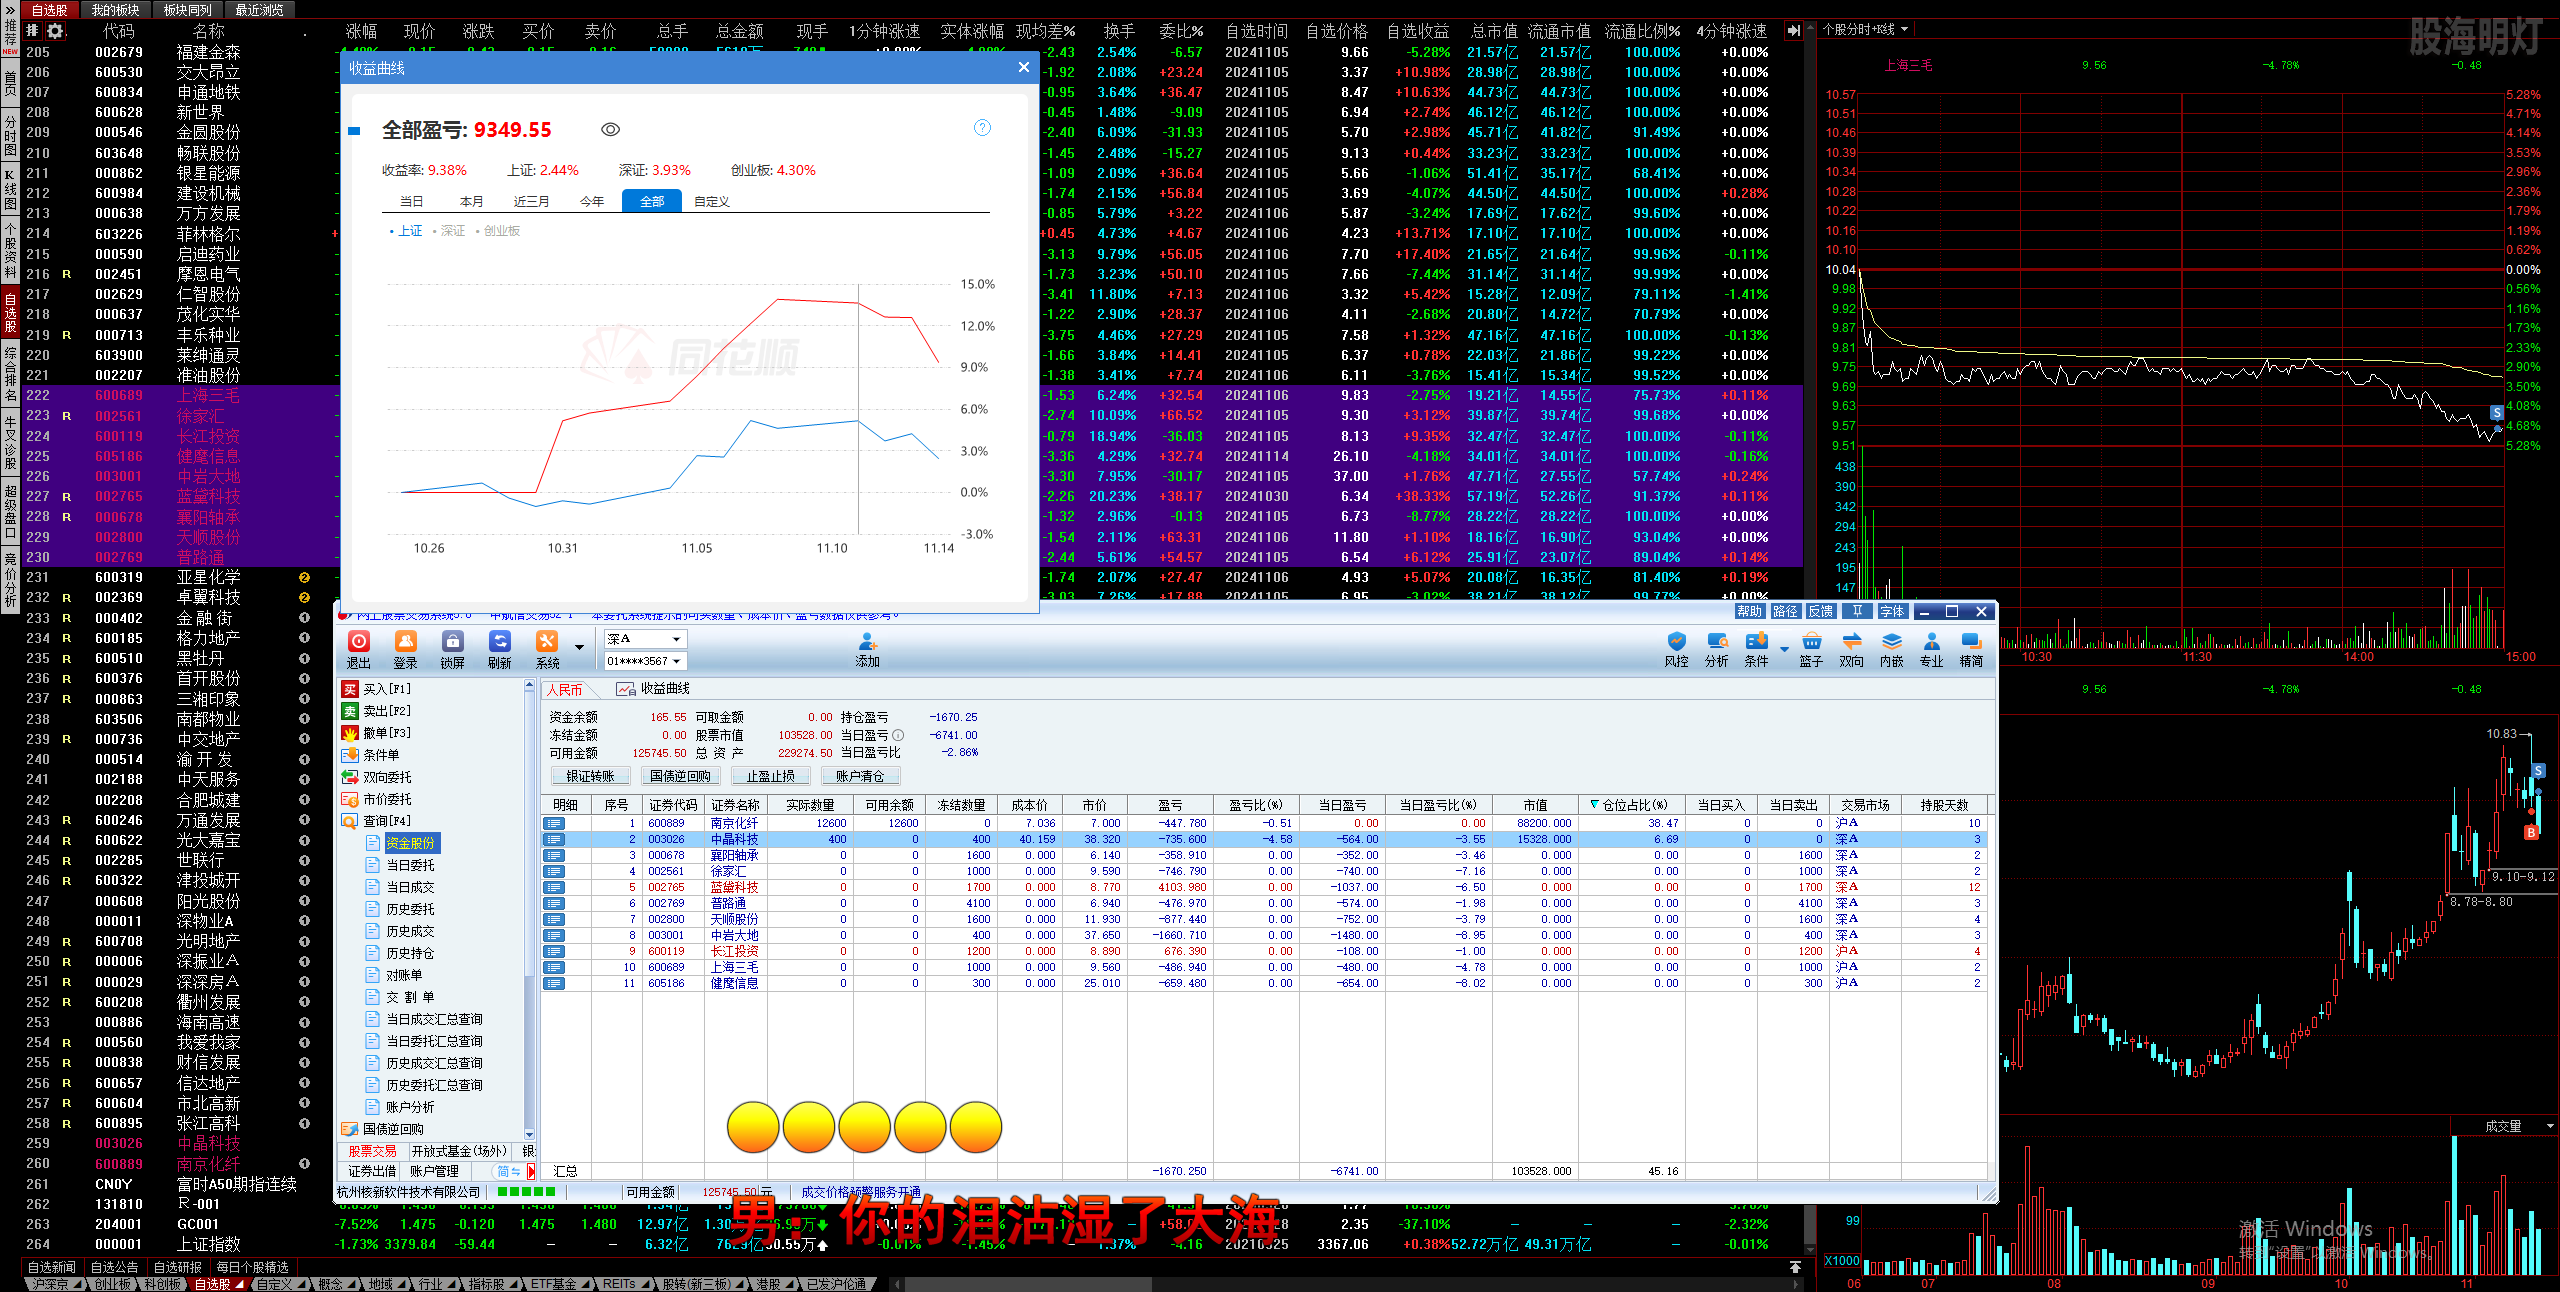Select the 近三月 tab in profit curve
2560x1292 pixels.
coord(532,202)
